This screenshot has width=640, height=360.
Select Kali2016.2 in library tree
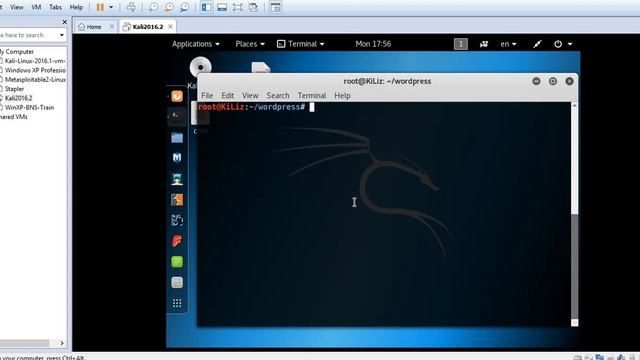[x=18, y=98]
